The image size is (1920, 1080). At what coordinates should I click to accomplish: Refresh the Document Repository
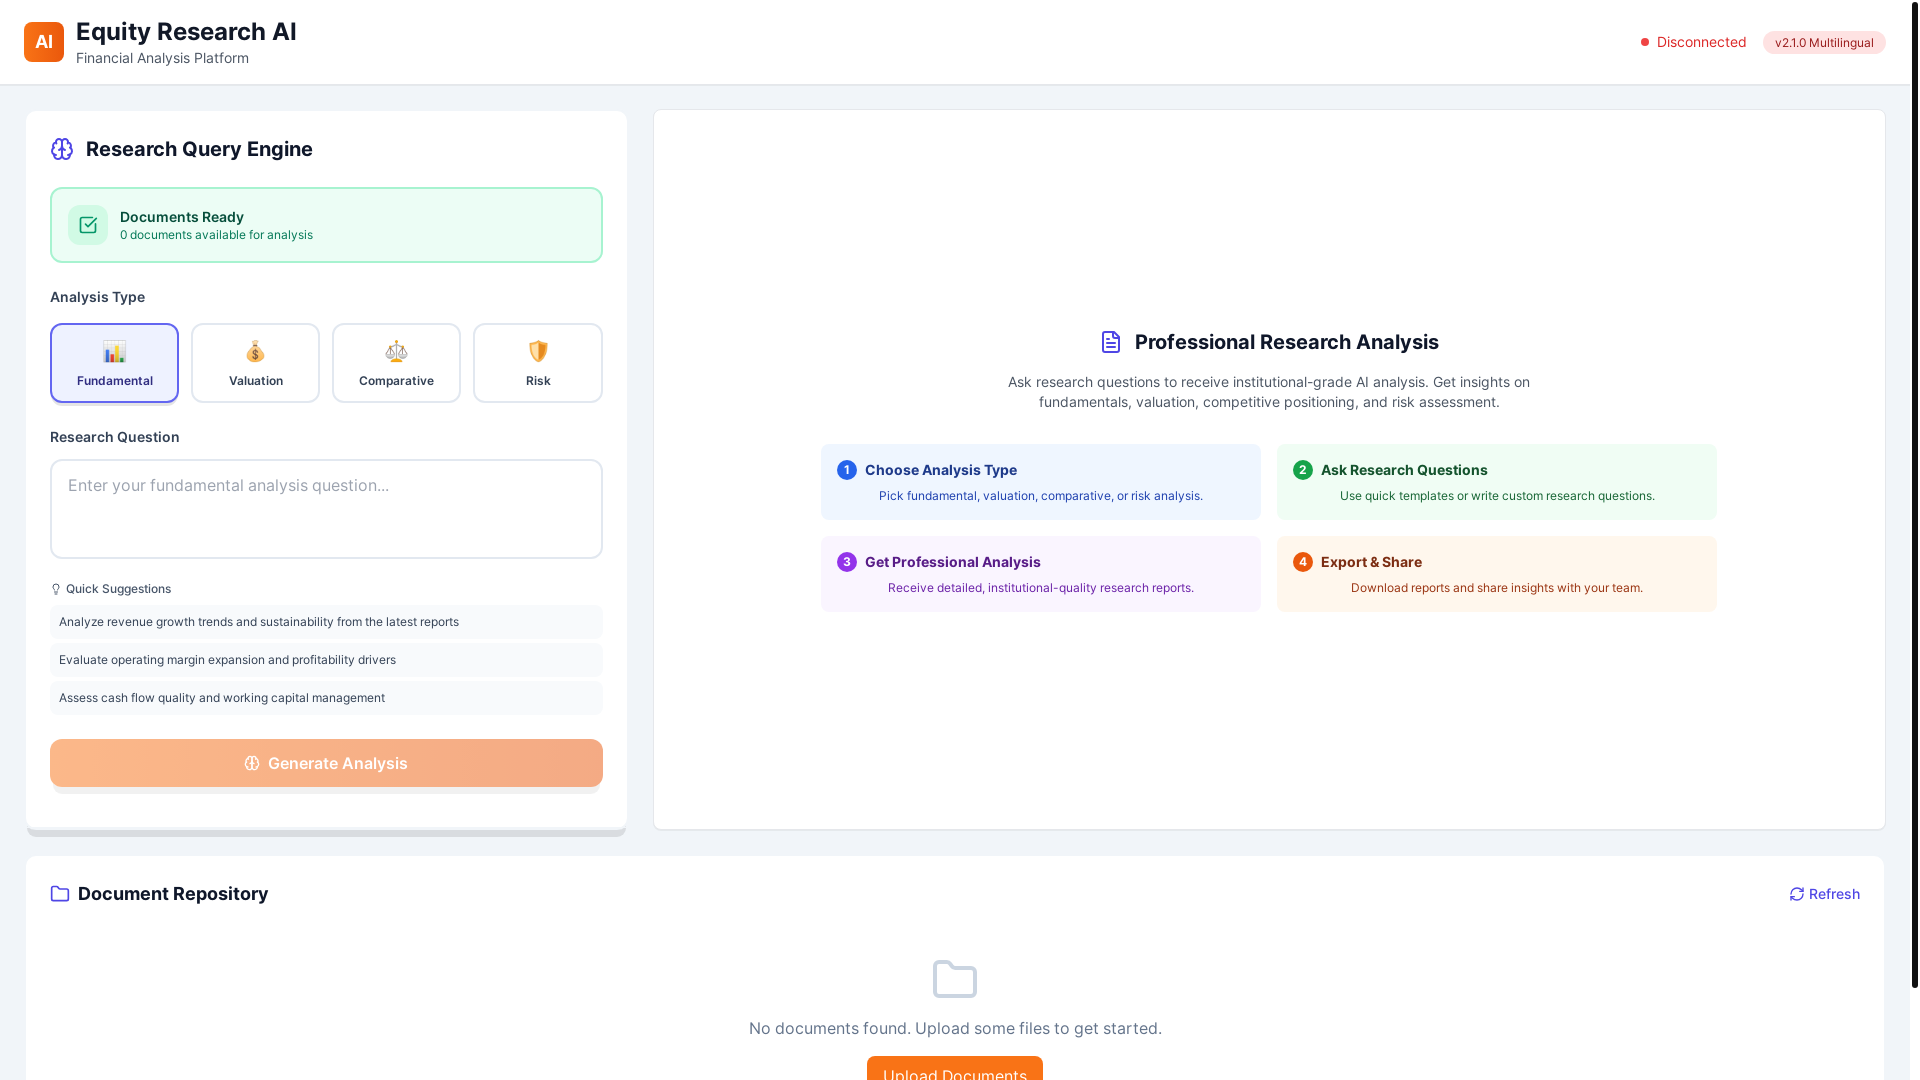coord(1825,894)
